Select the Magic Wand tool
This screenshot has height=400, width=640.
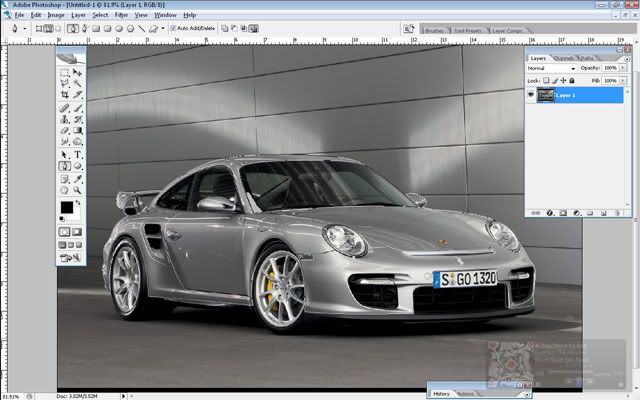point(77,83)
